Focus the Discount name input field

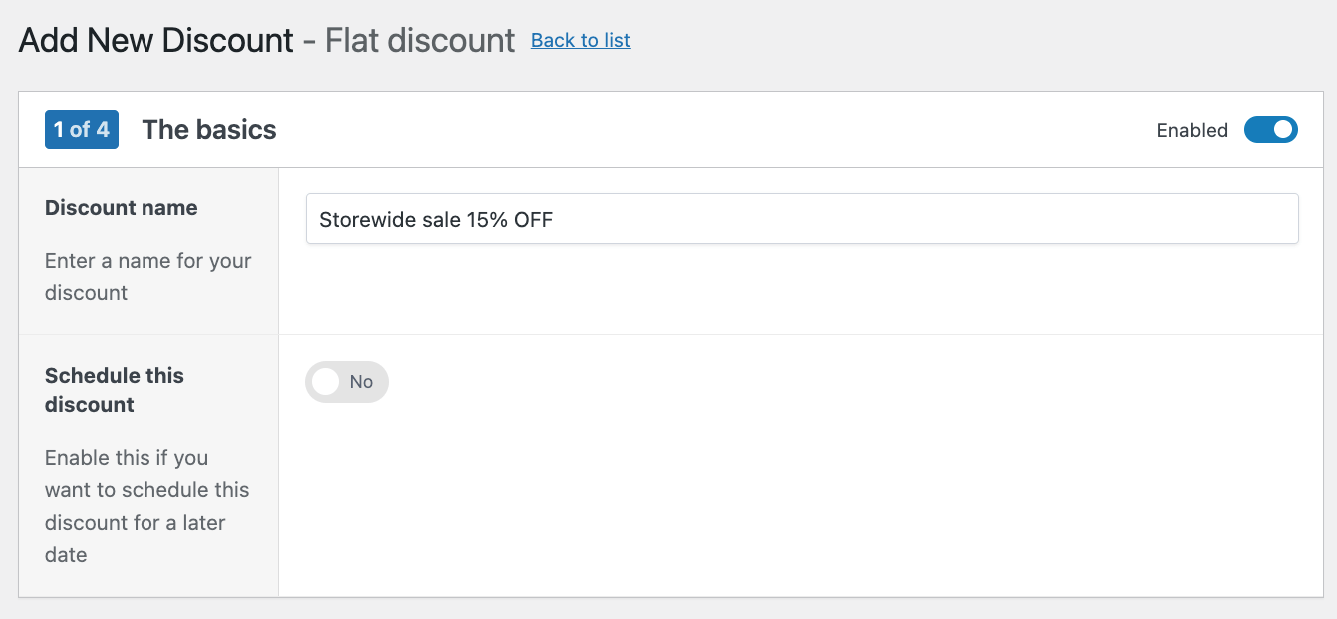[x=801, y=219]
